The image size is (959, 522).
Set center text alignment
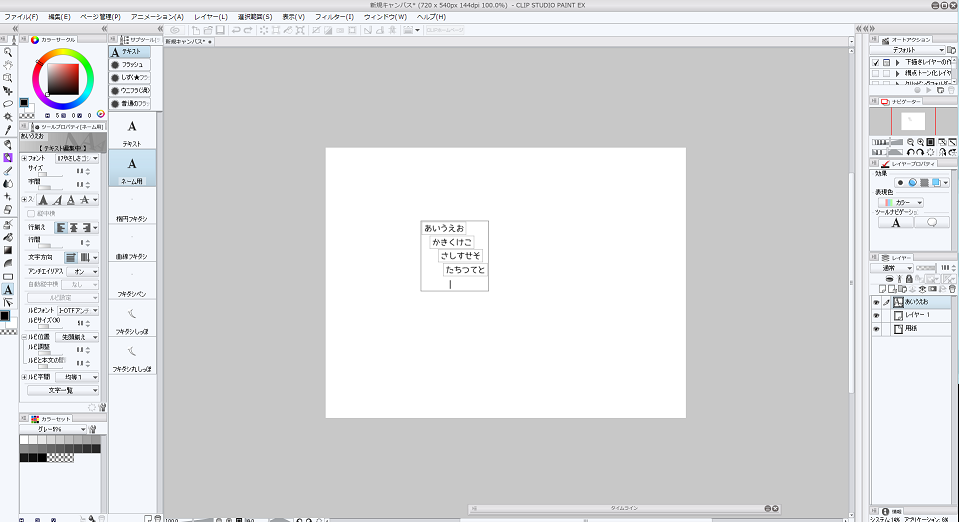[x=73, y=228]
